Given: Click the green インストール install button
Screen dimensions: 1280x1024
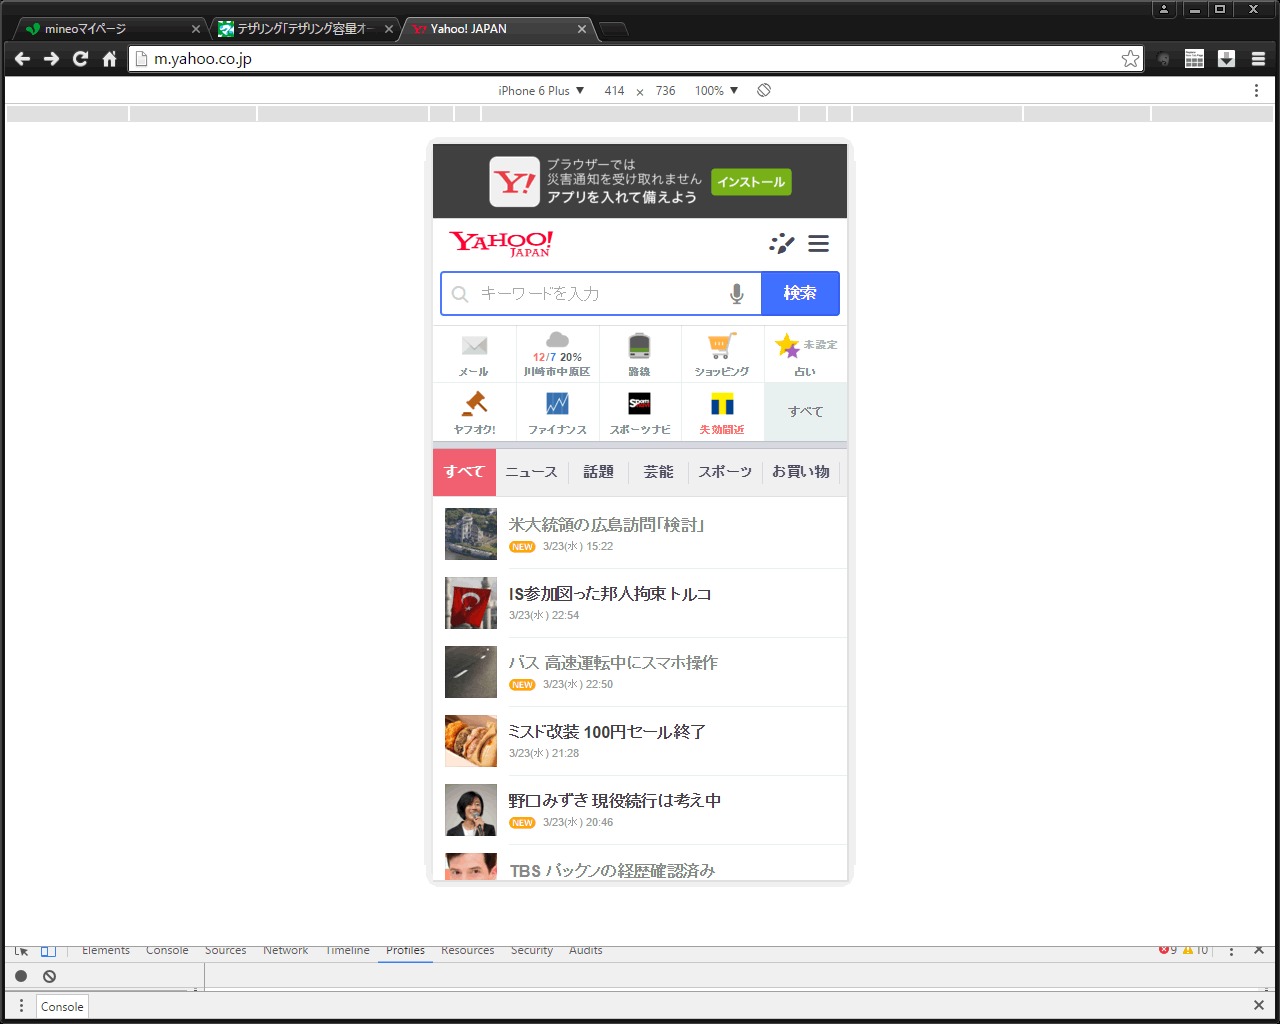Looking at the screenshot, I should [751, 182].
